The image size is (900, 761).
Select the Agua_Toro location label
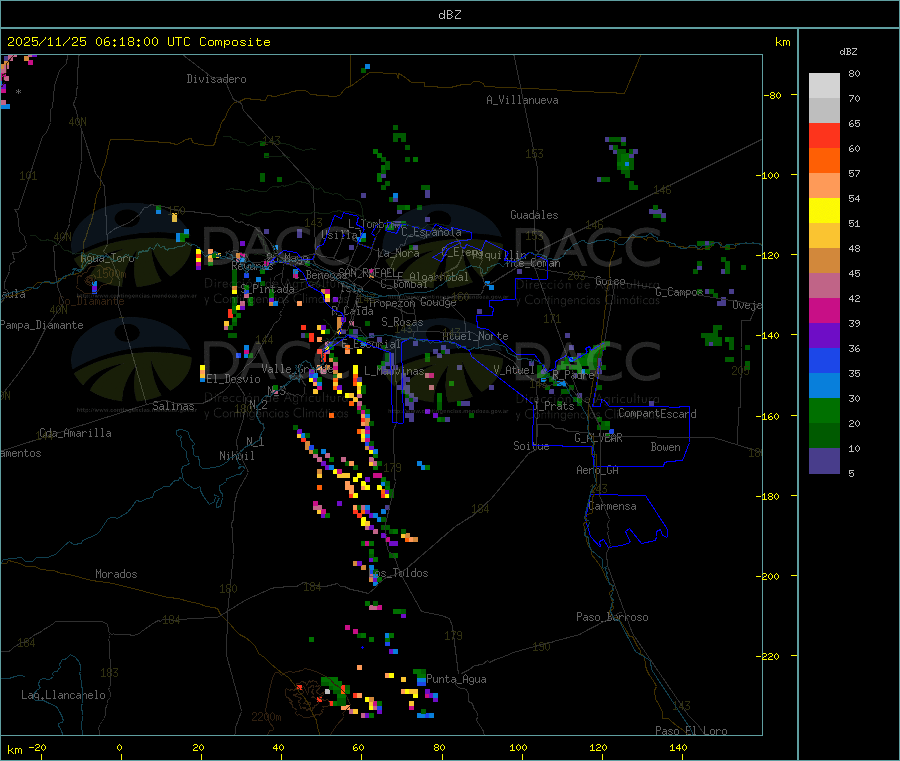107,258
